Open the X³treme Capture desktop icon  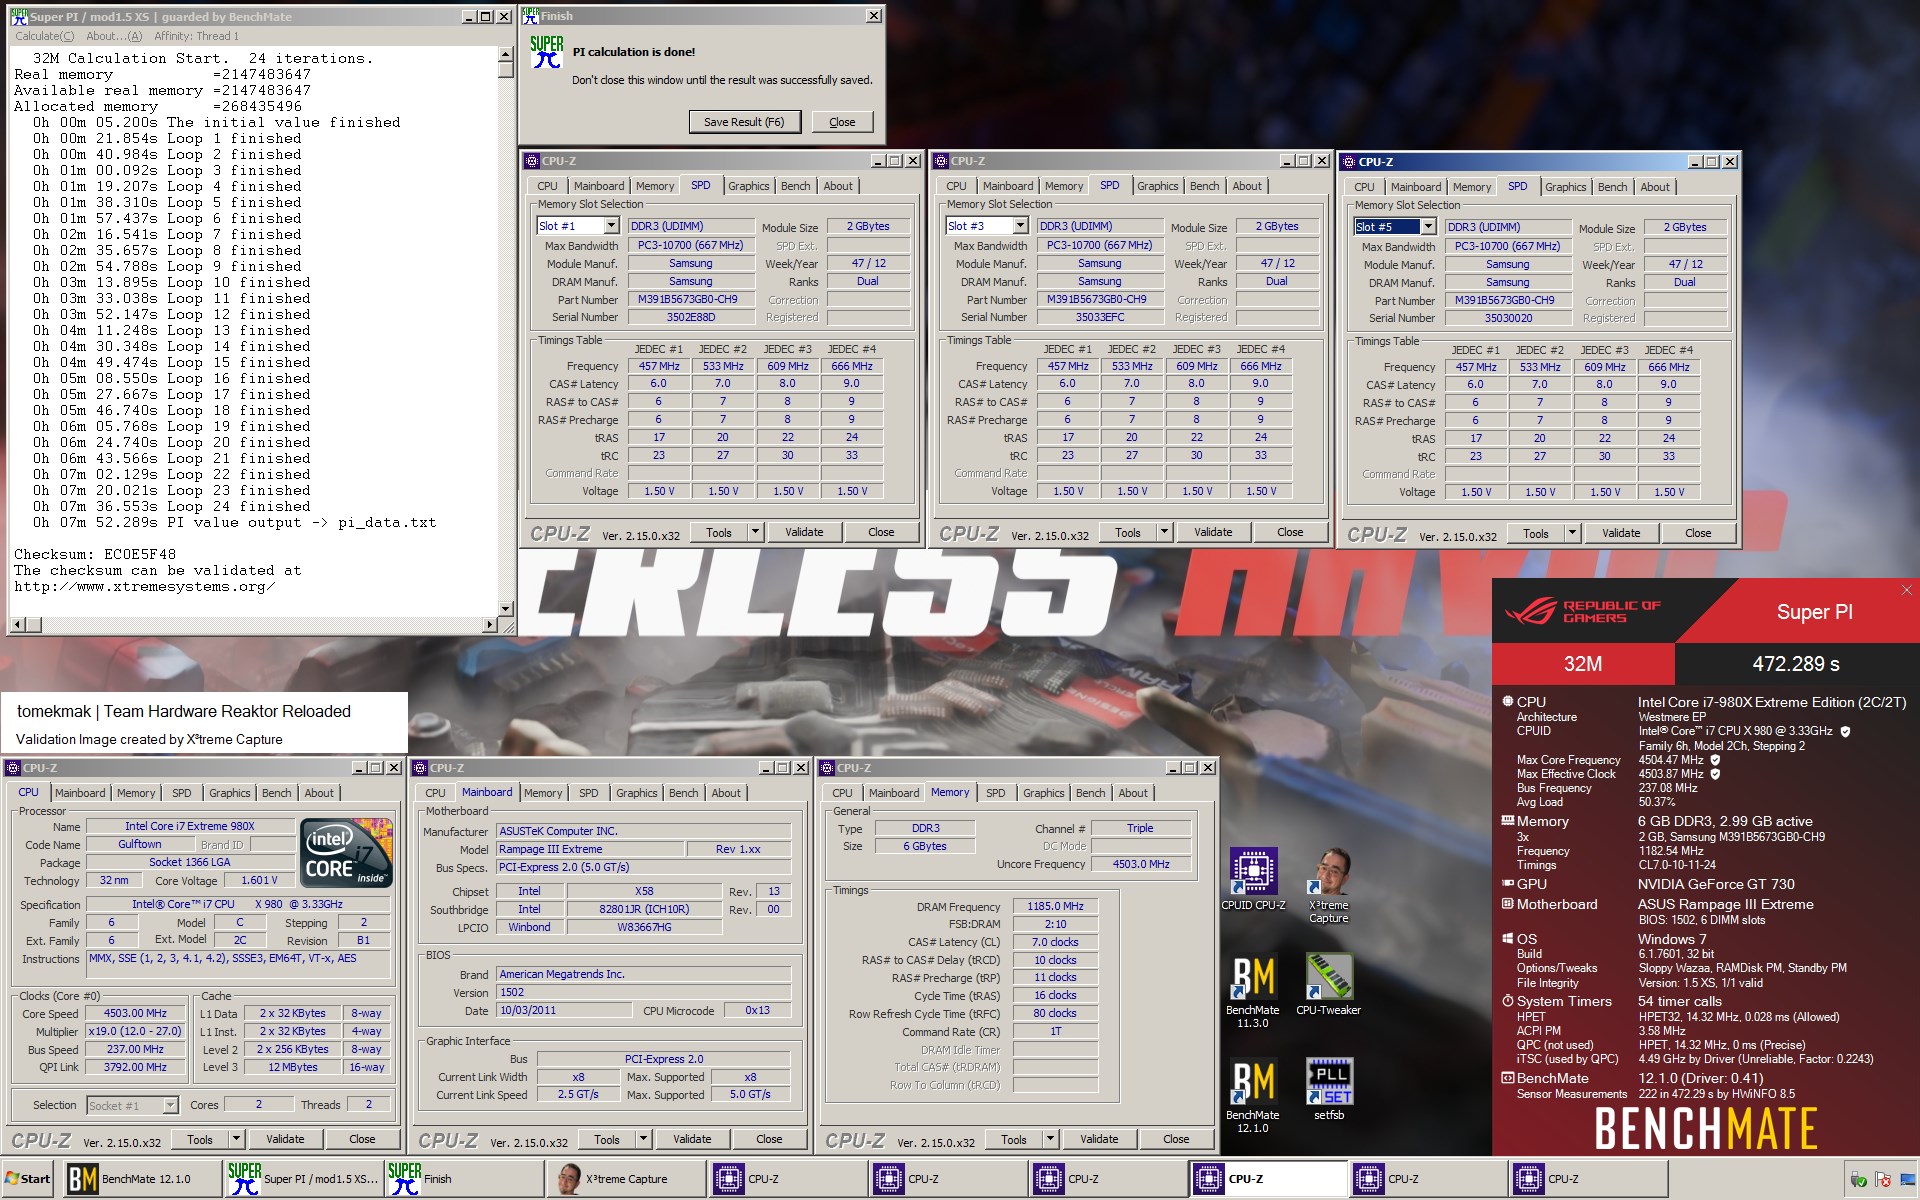1329,872
